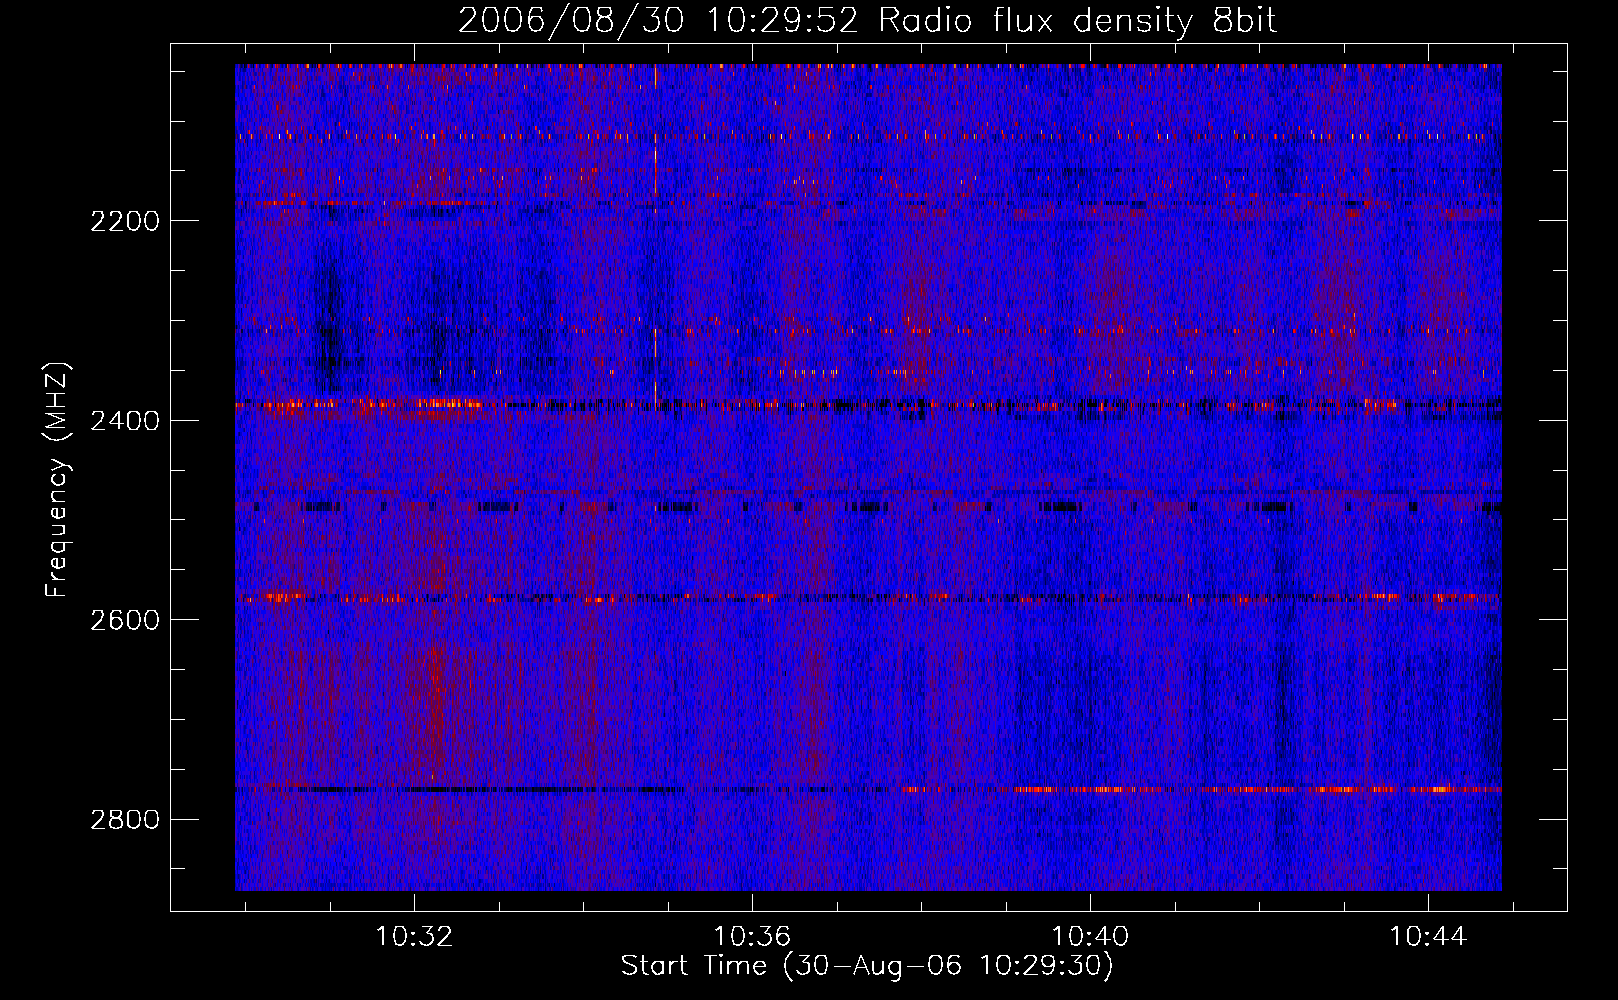Click the 10:40 time tick label
Screen dimensions: 1618x1000
[x=1090, y=937]
